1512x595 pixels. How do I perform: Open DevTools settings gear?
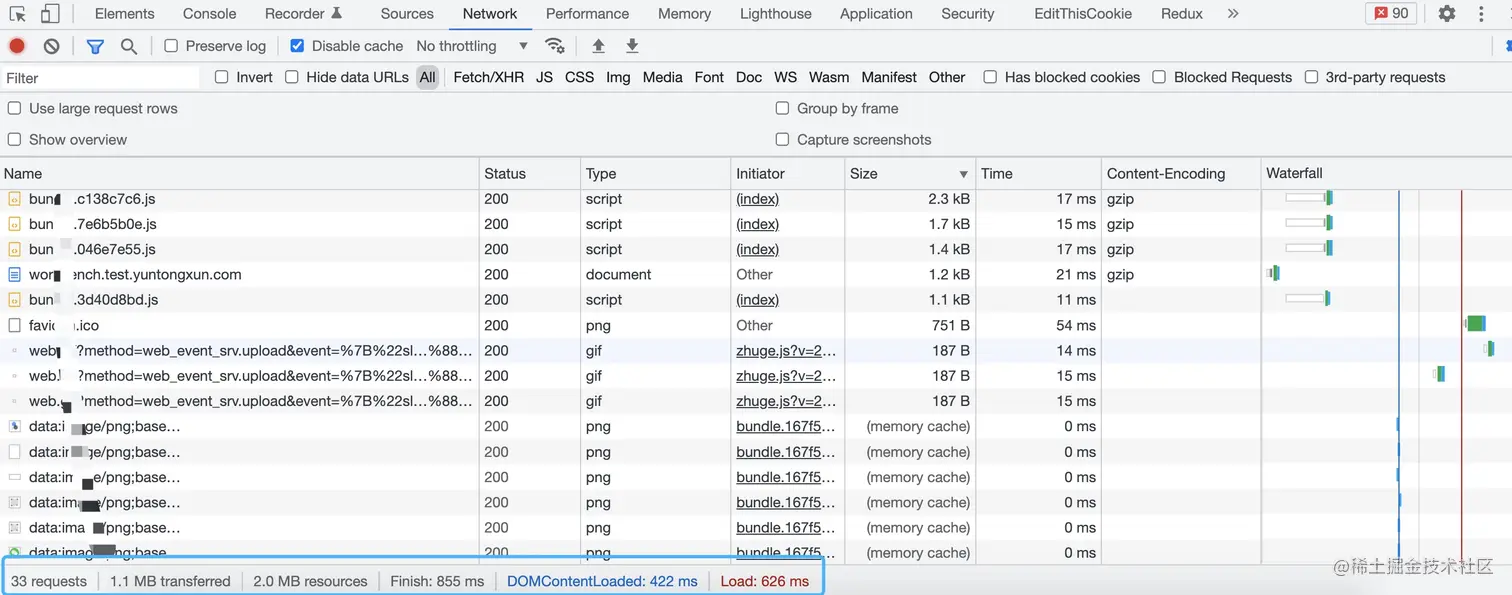click(1447, 14)
